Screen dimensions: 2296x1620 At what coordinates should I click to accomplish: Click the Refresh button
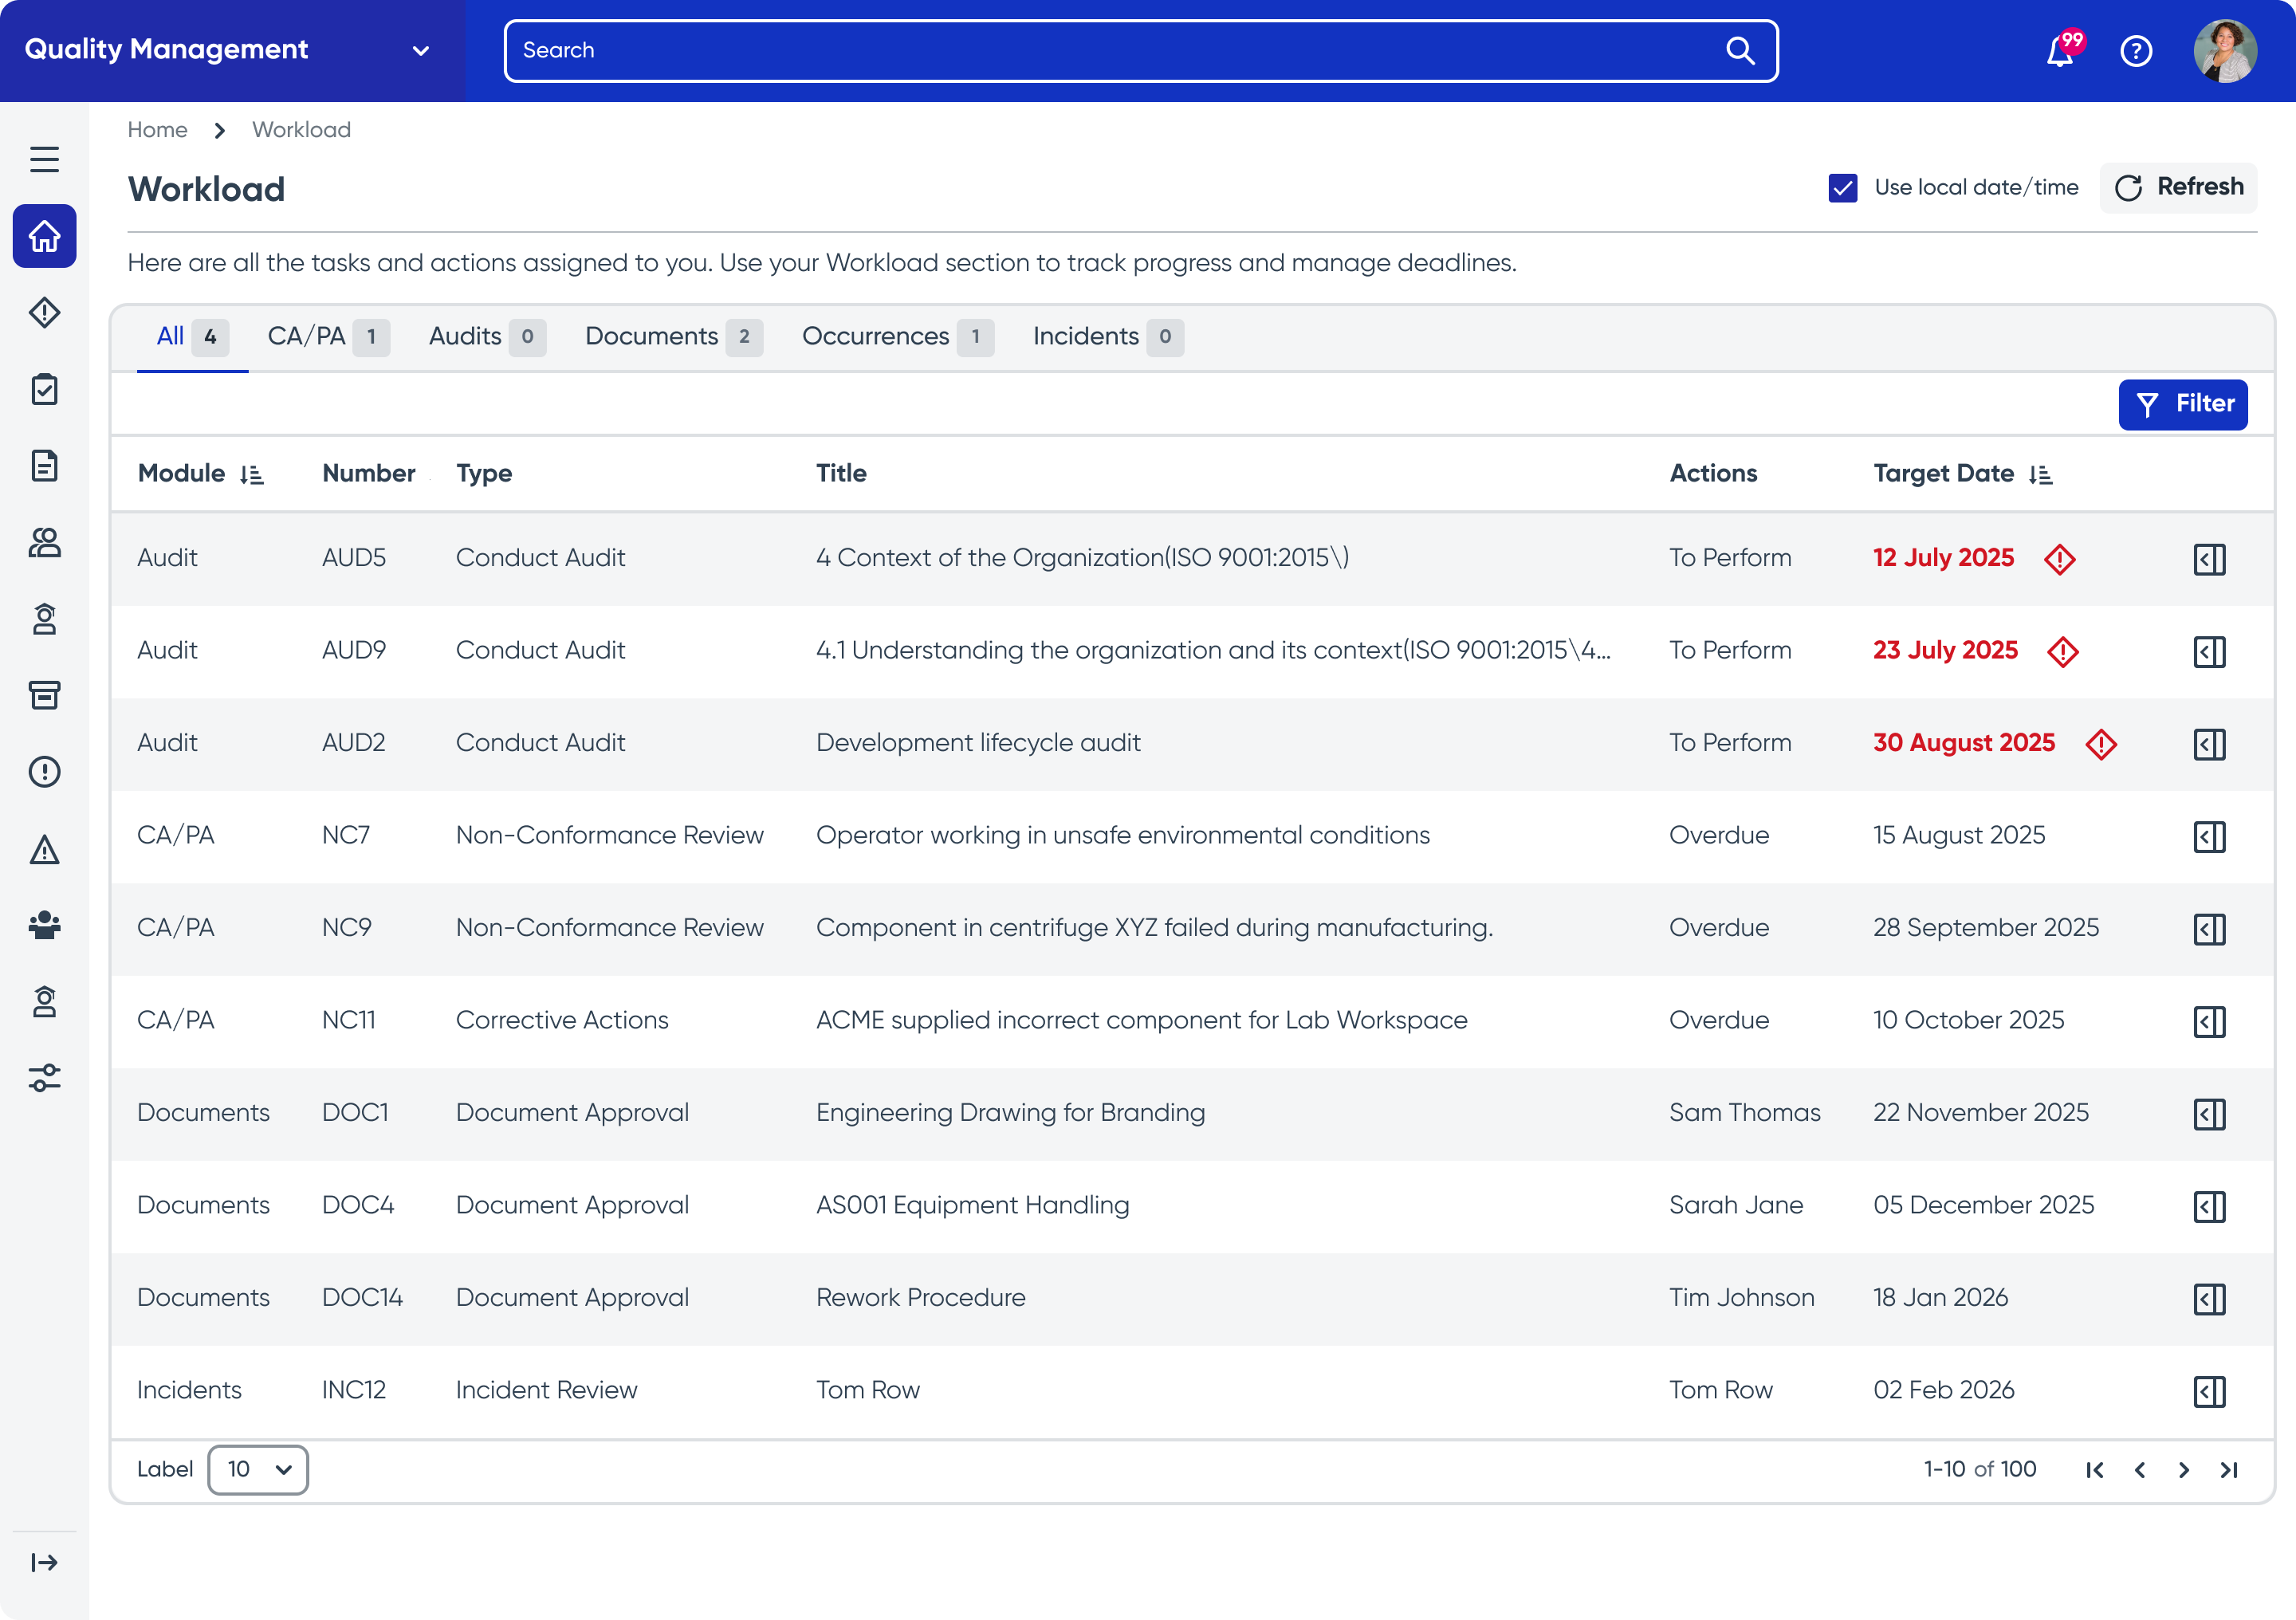click(x=2178, y=187)
